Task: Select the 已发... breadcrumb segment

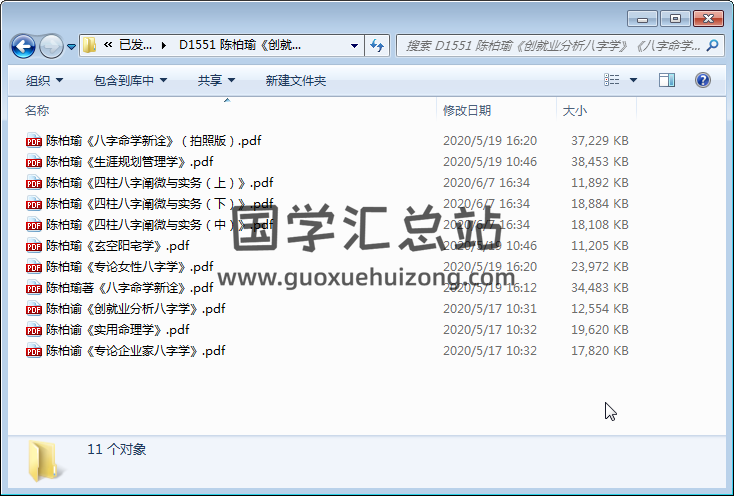Action: pos(135,45)
